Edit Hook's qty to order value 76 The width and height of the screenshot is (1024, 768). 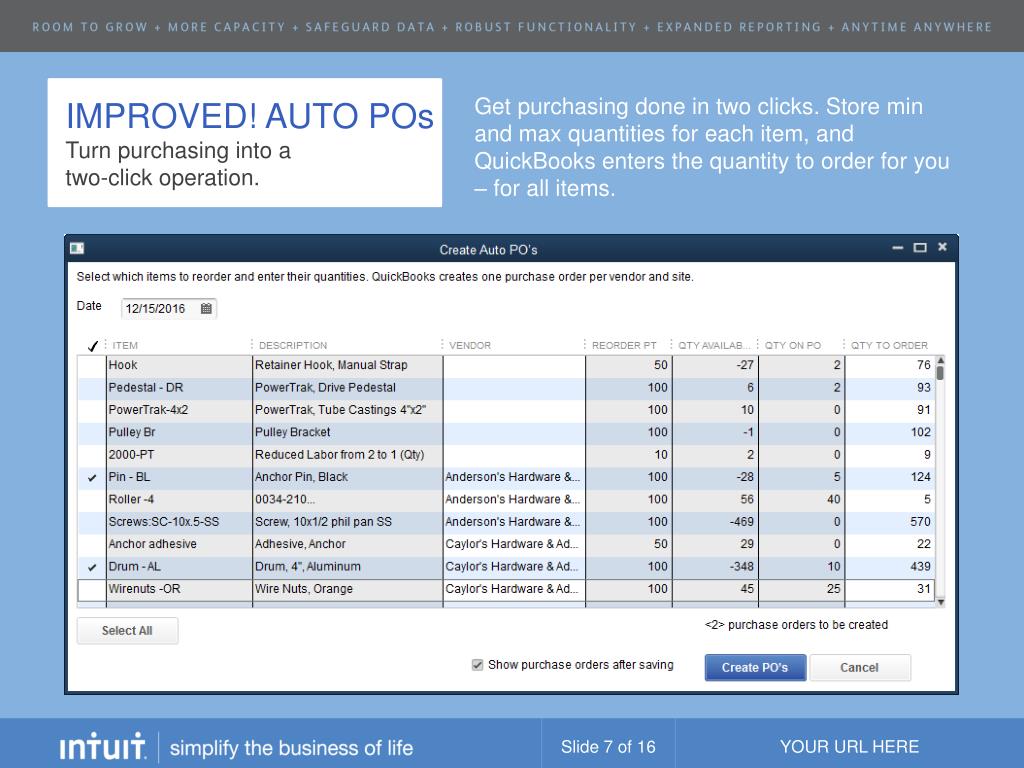[889, 366]
